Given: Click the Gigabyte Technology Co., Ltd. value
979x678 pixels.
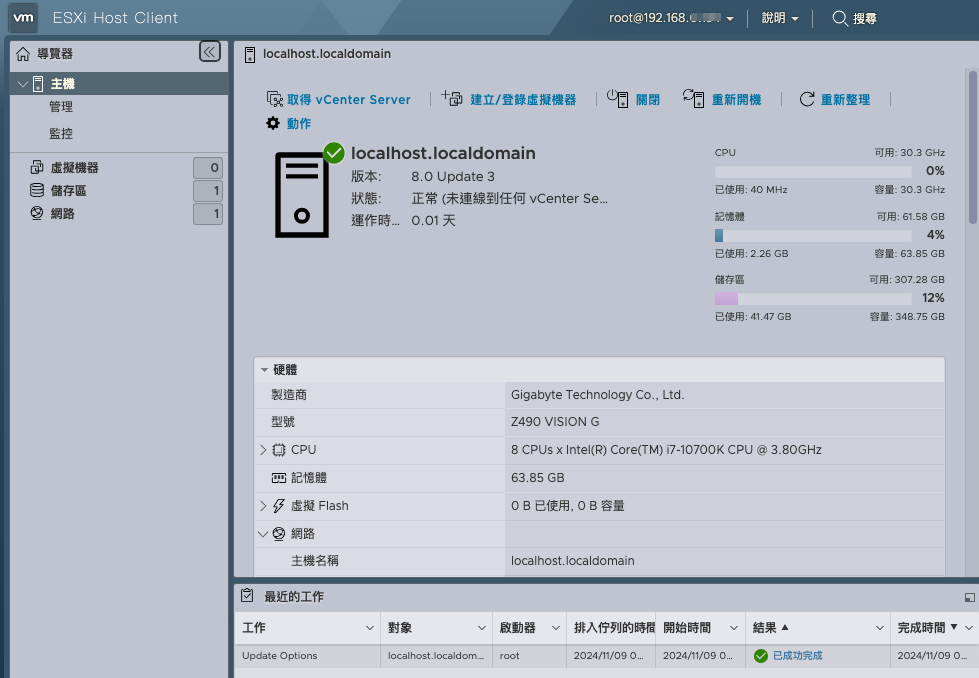Looking at the screenshot, I should pos(597,395).
